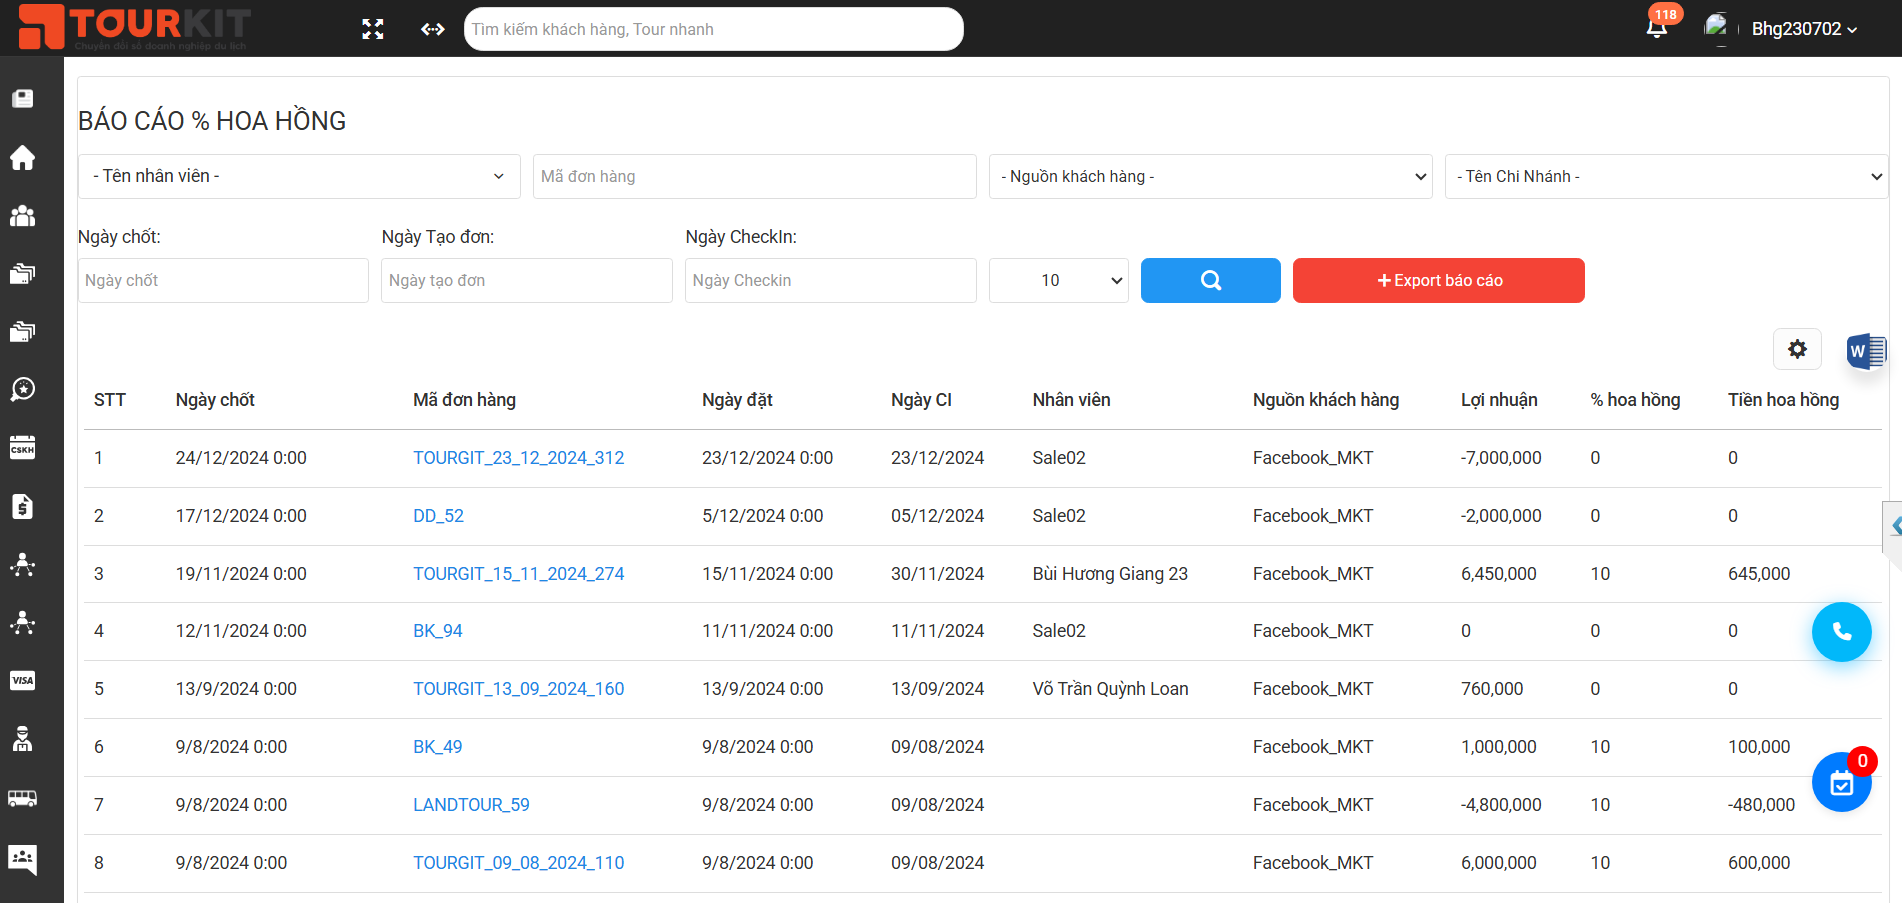The image size is (1902, 903).
Task: Click the Nguồn khách hàng column header
Action: tap(1325, 400)
